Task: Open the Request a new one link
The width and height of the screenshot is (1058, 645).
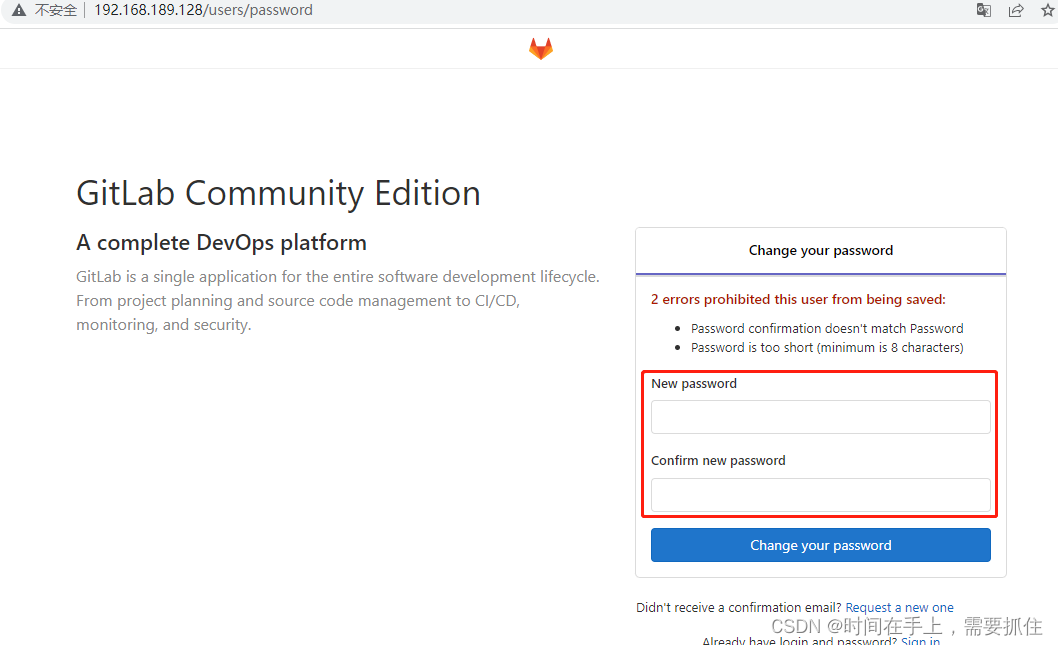Action: (899, 607)
